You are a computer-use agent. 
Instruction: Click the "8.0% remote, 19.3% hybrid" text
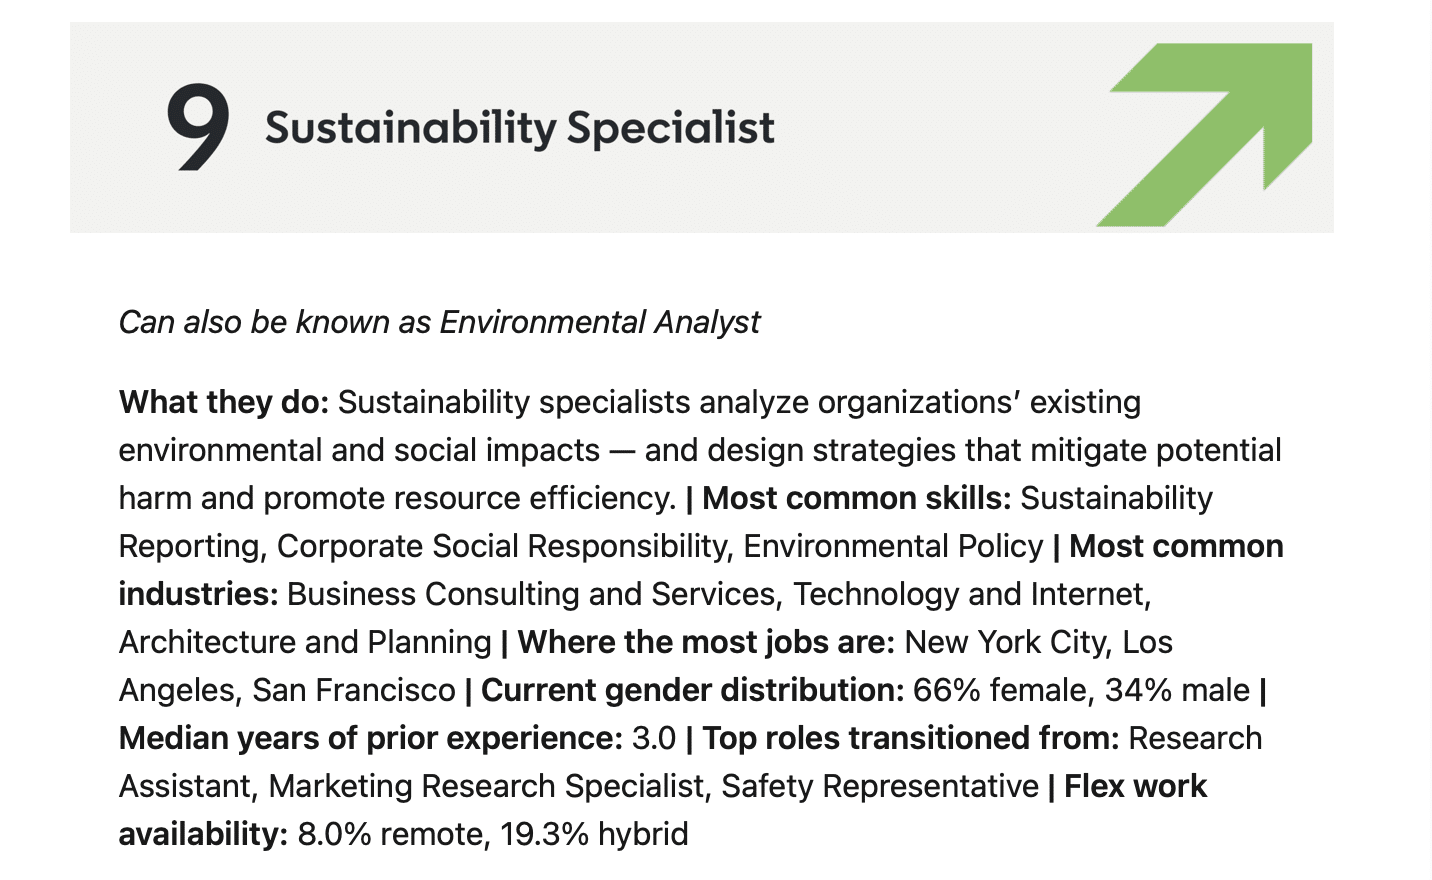click(x=493, y=834)
